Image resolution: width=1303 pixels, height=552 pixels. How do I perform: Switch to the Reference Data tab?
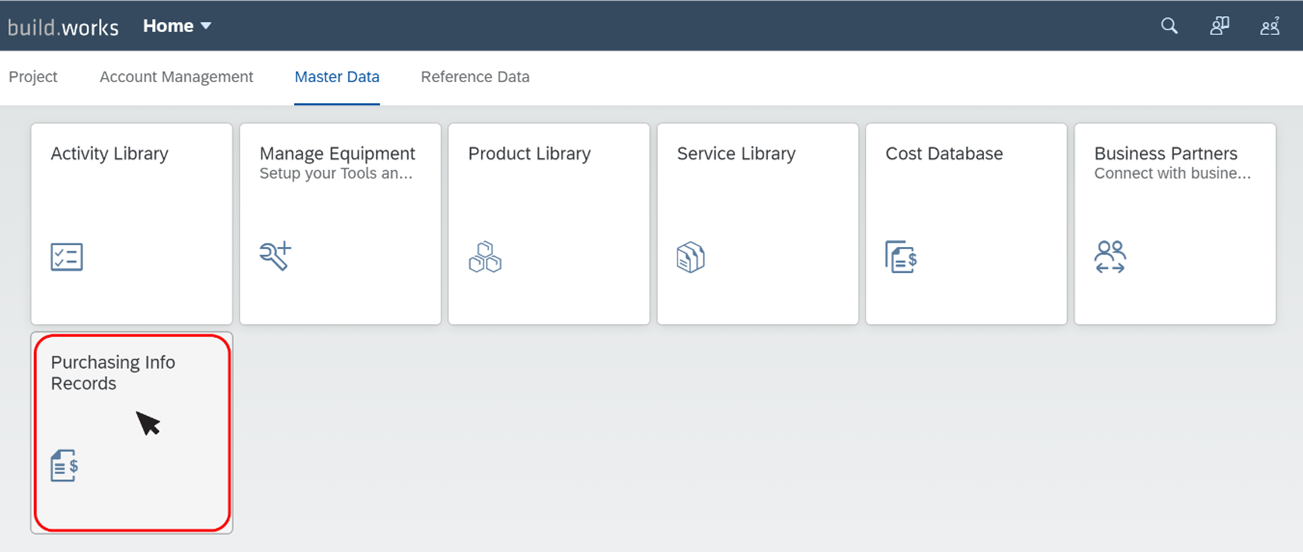click(475, 77)
